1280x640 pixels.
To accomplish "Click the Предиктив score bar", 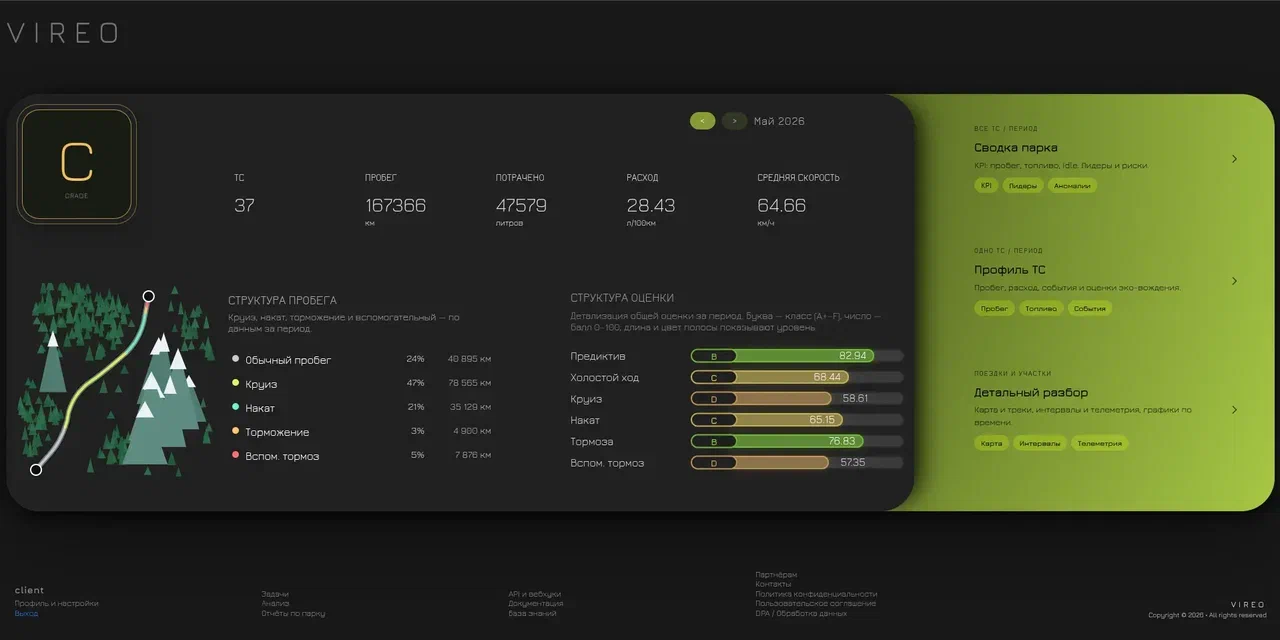I will click(797, 356).
